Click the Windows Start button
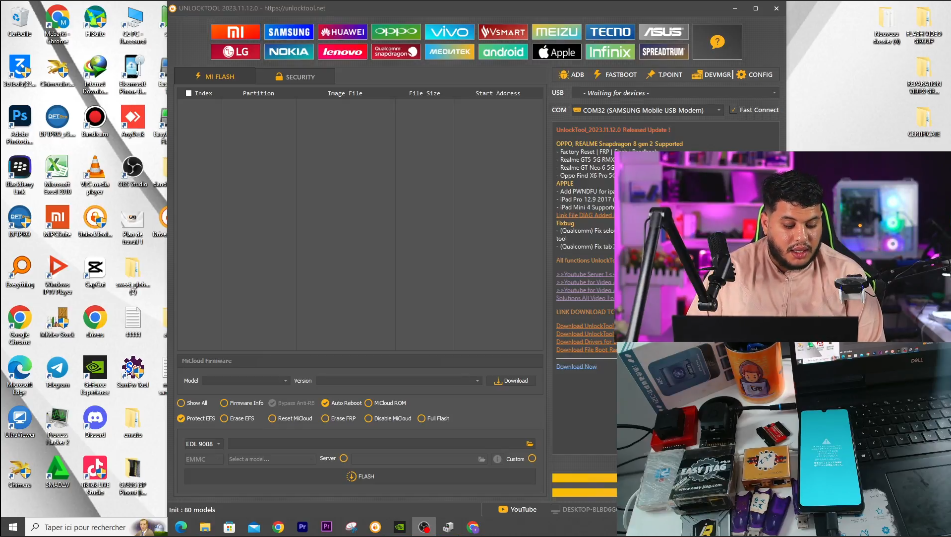Viewport: 951px width, 537px height. (x=12, y=527)
